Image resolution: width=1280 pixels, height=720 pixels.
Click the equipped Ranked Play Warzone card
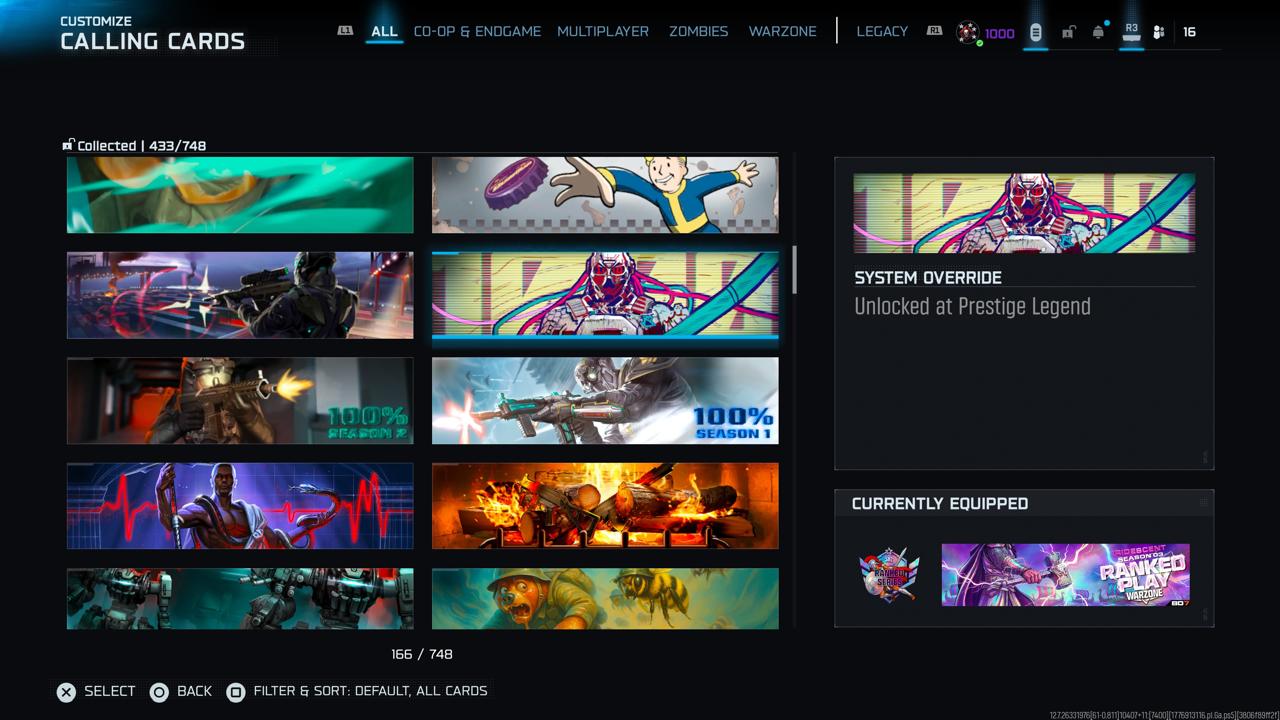click(1066, 575)
